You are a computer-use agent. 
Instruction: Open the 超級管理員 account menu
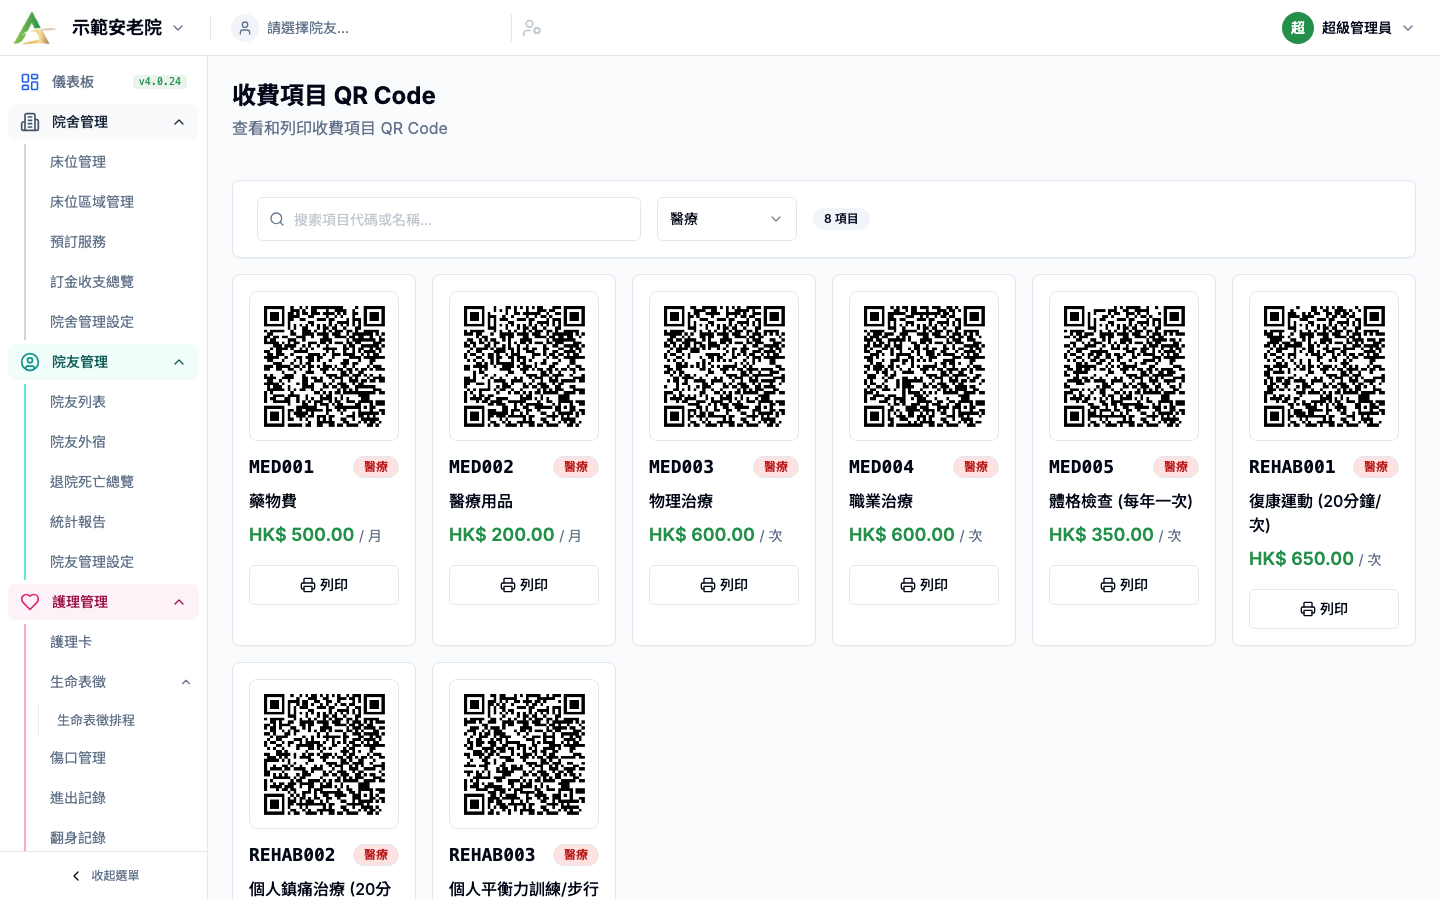(1347, 28)
